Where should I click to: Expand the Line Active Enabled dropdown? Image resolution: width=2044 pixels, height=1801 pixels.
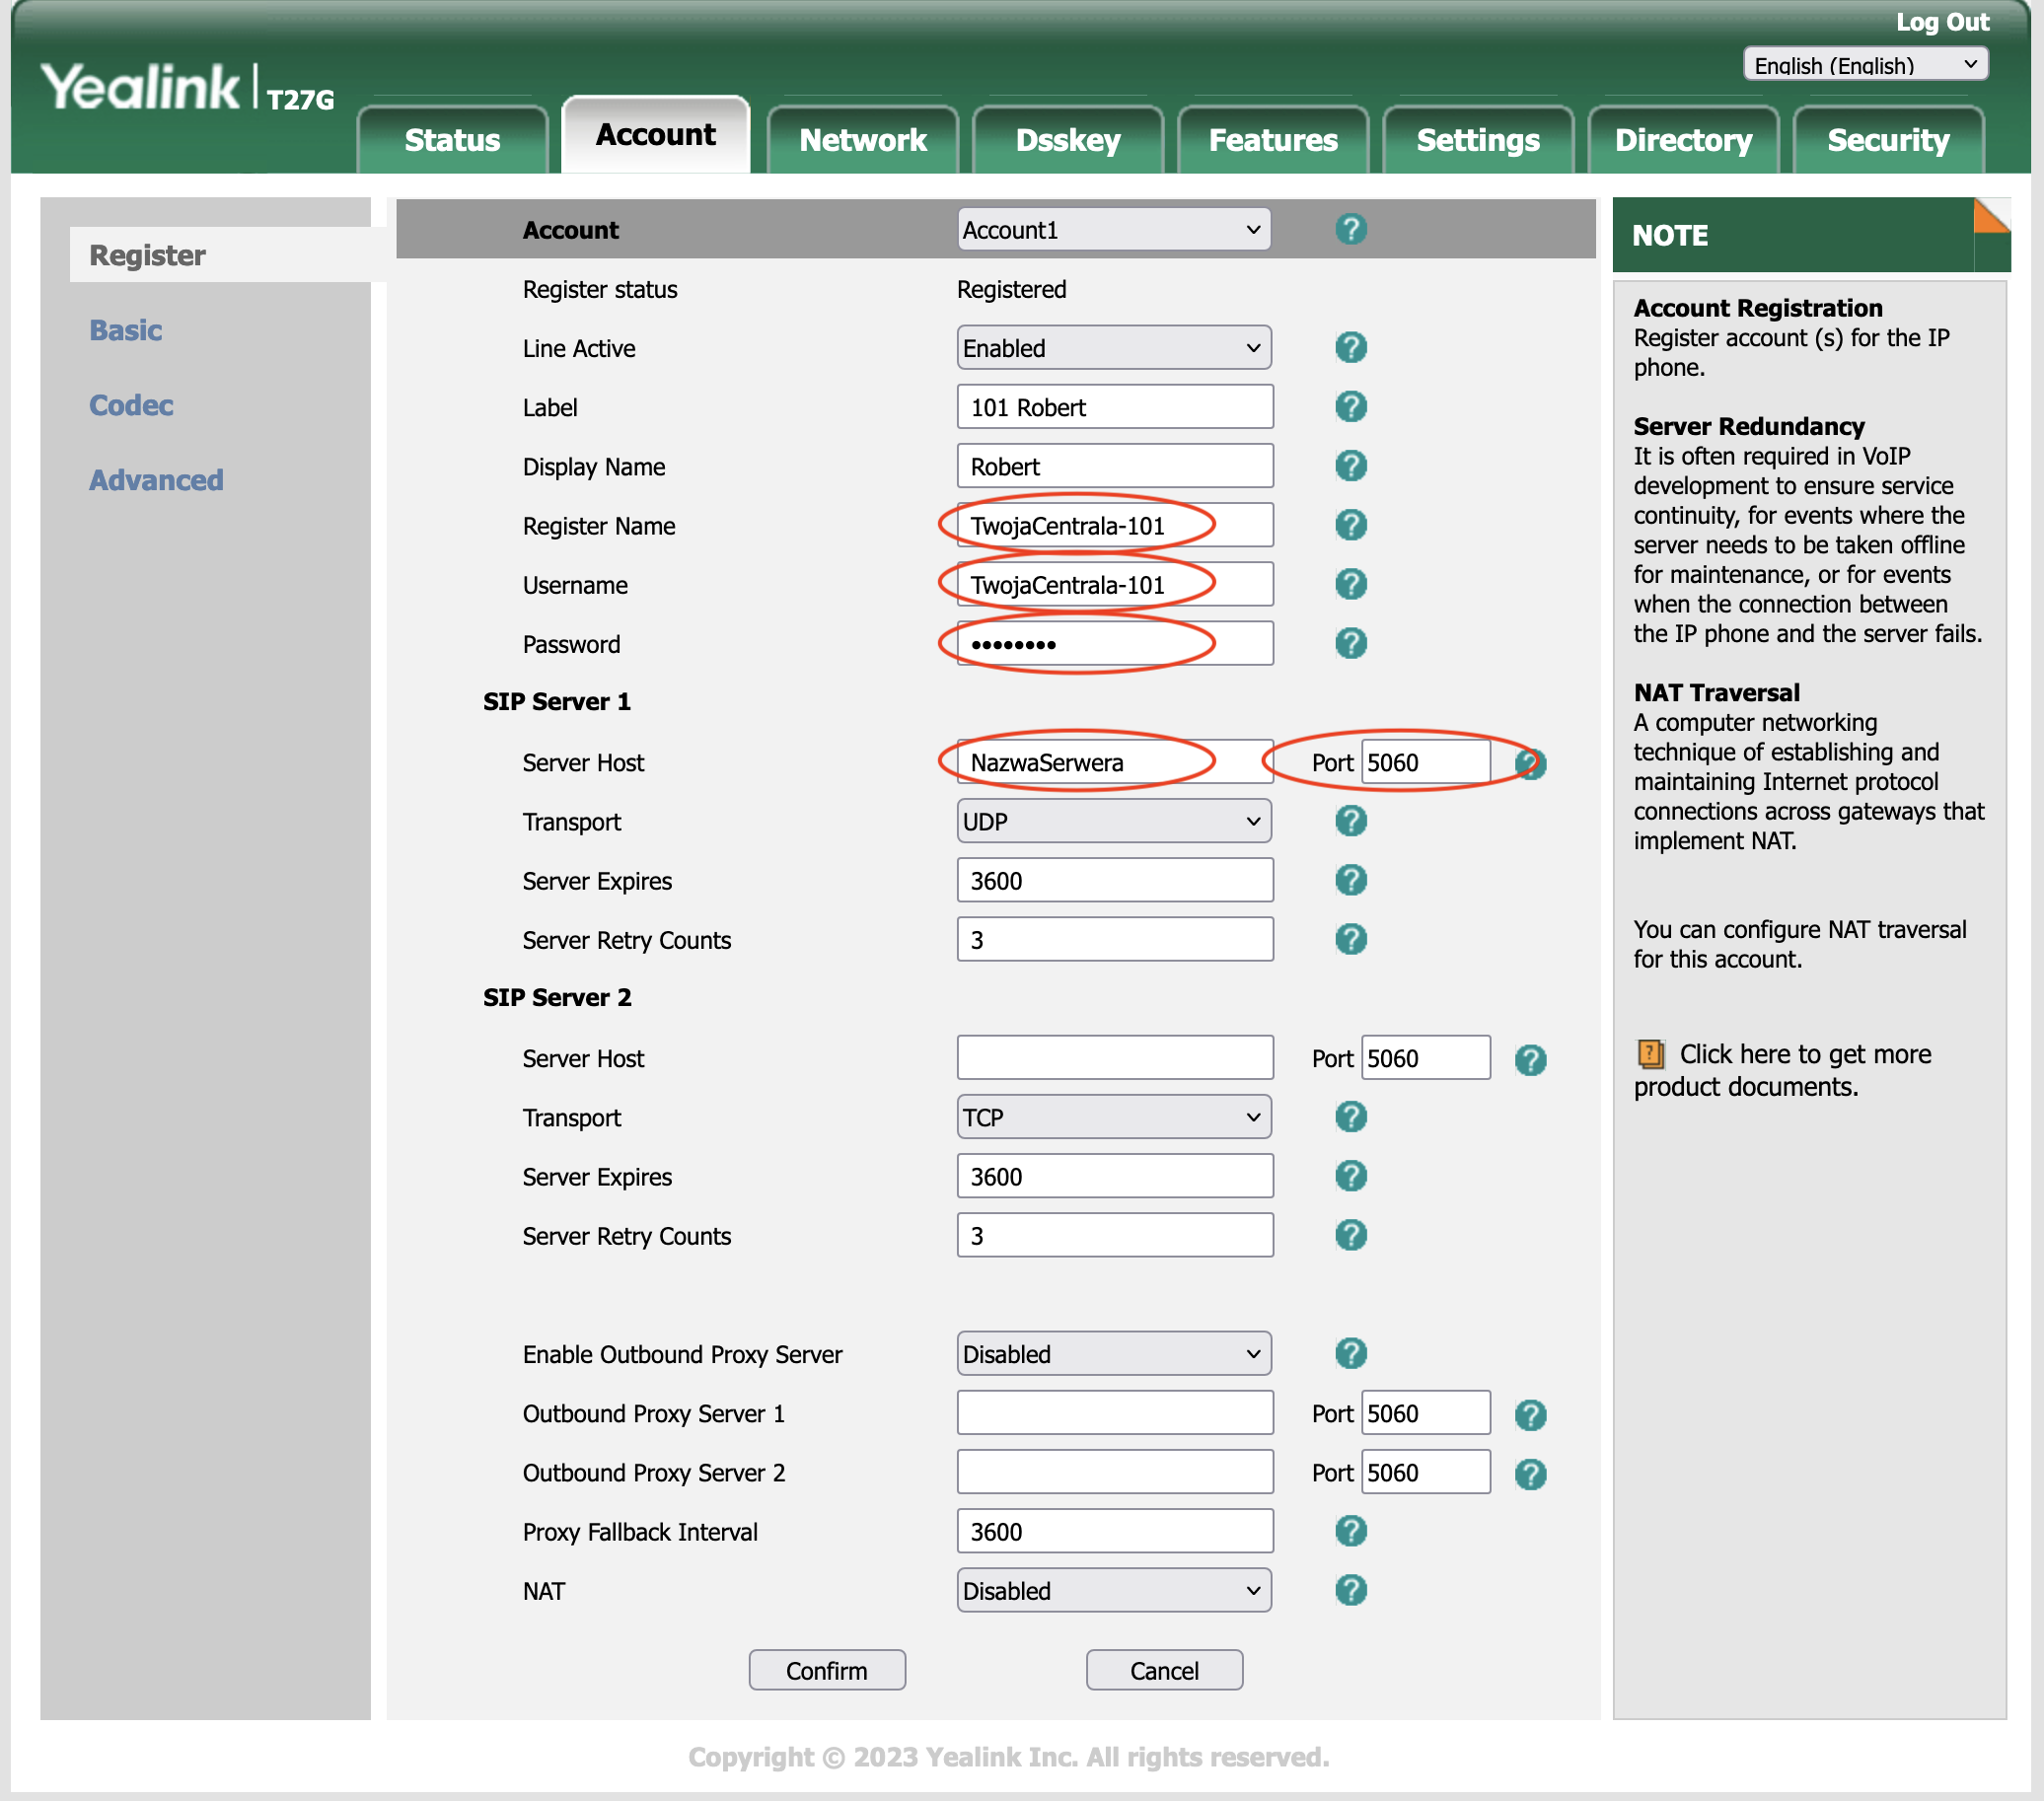(x=1113, y=348)
